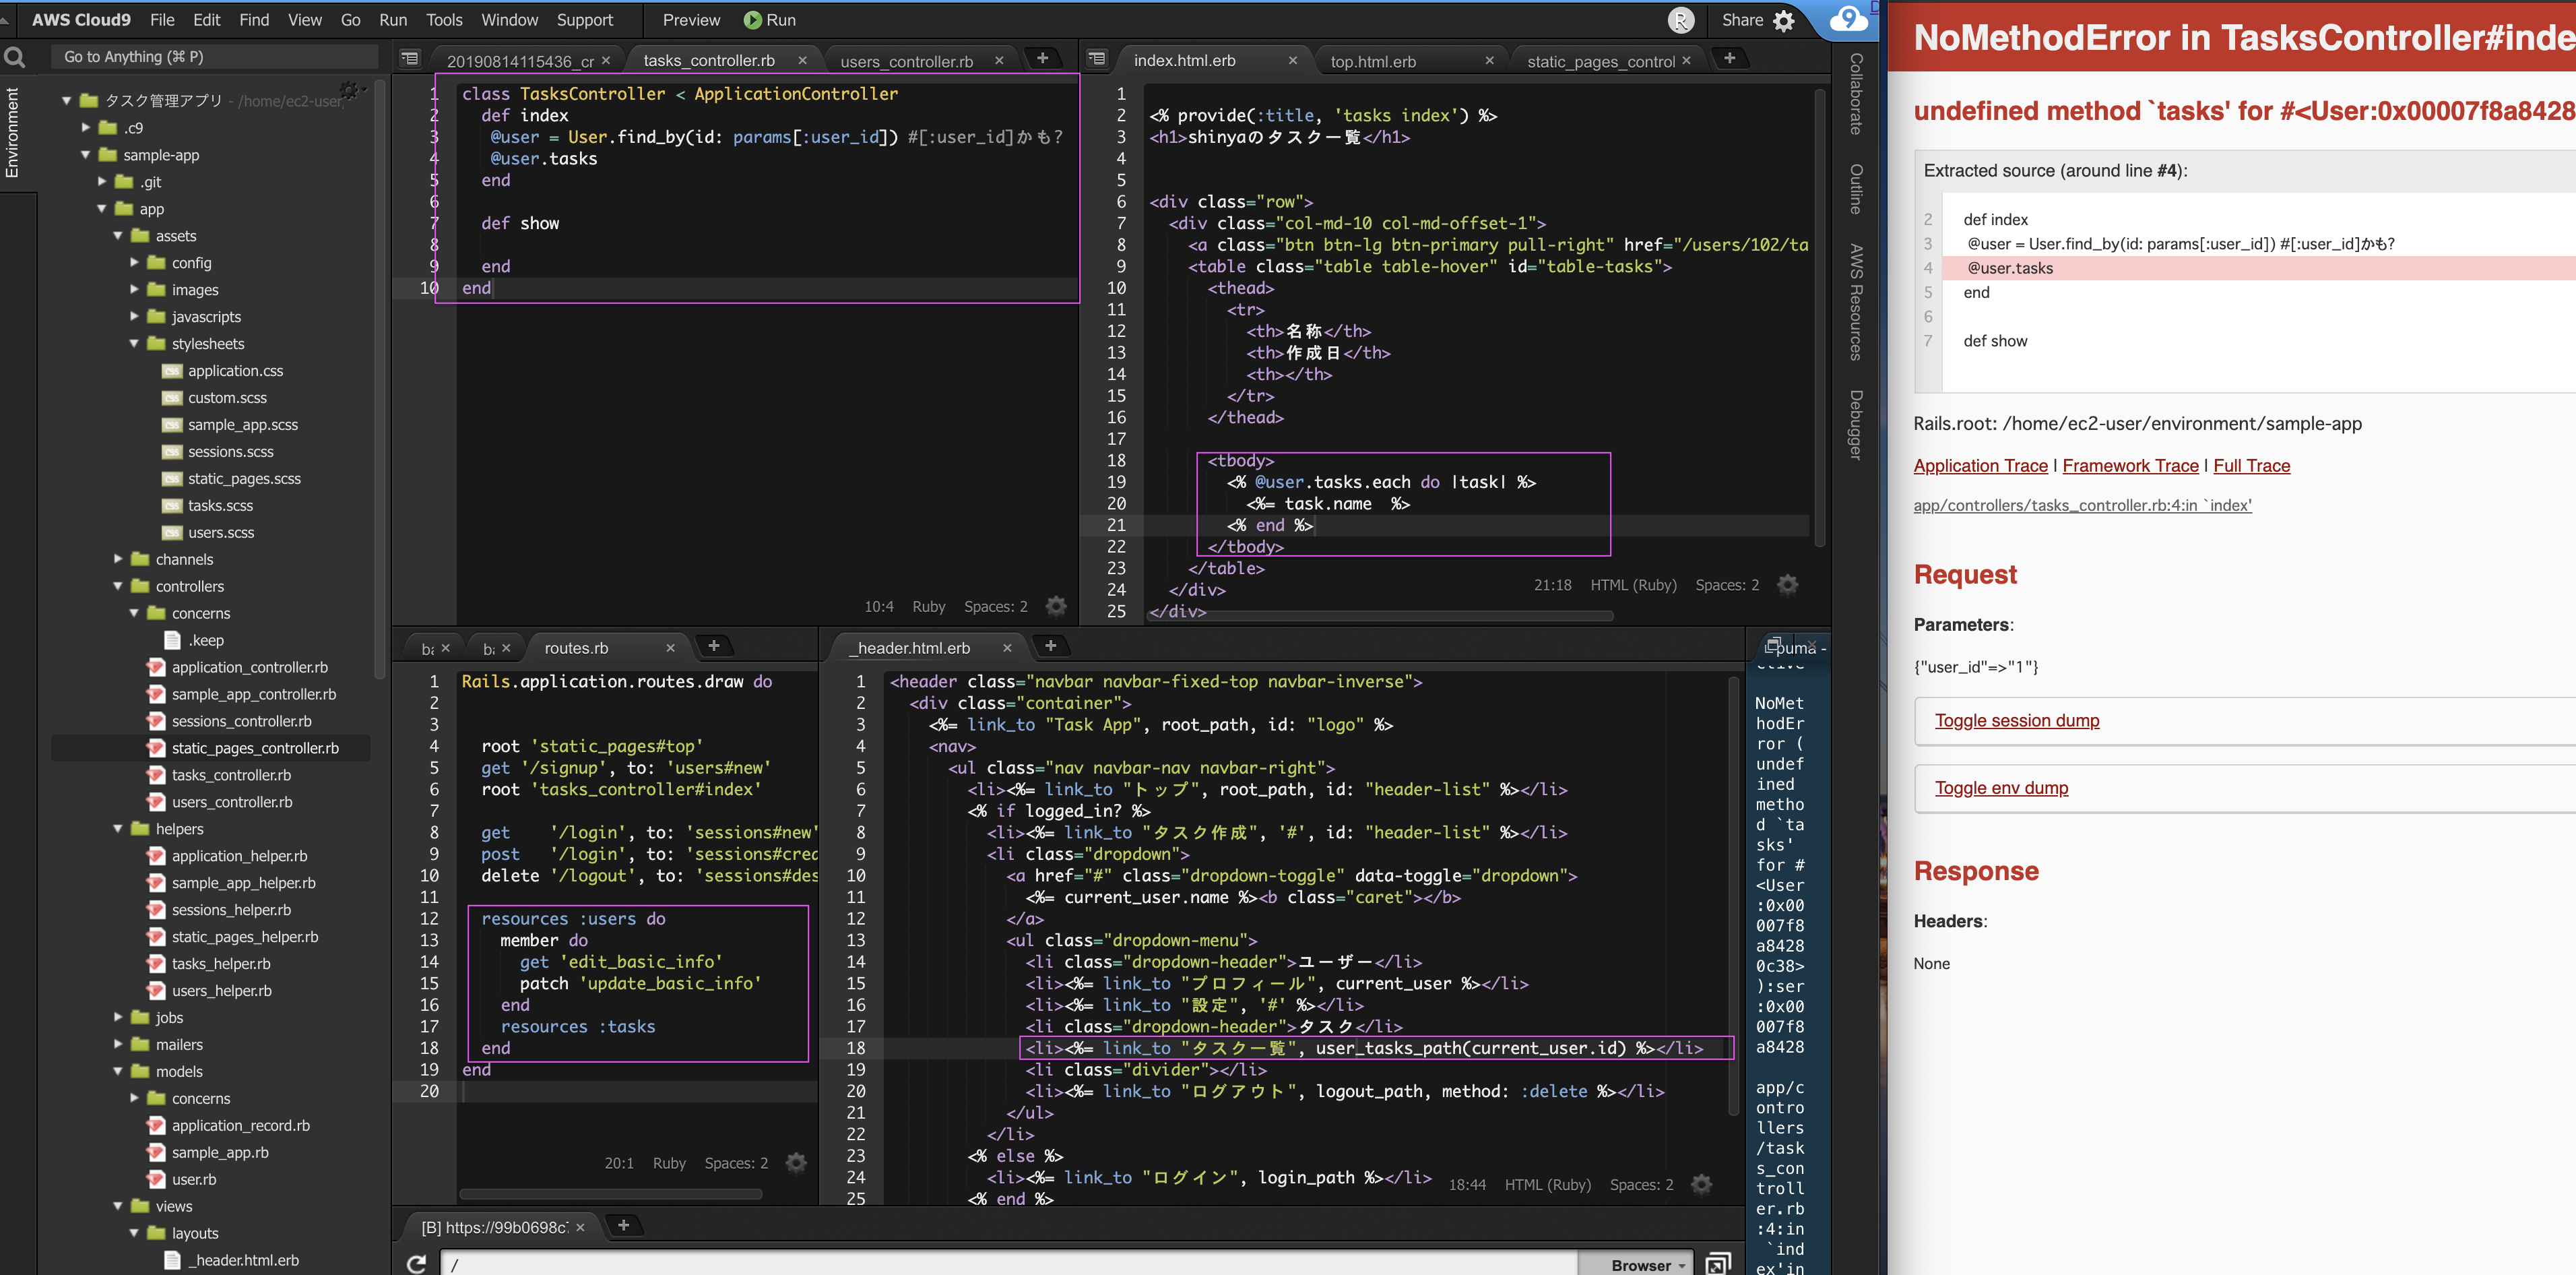Follow the Full Trace link
This screenshot has height=1275, width=2576.
coord(2251,466)
